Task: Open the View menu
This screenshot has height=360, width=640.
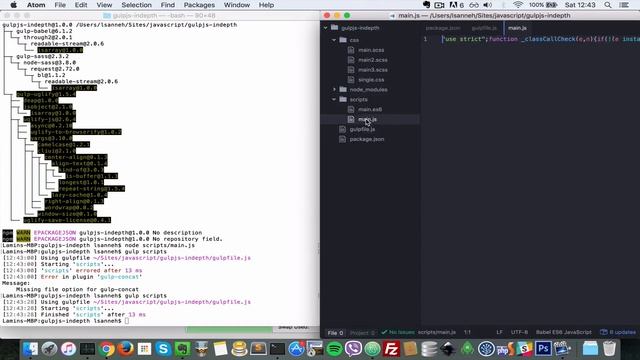Action: [104, 5]
